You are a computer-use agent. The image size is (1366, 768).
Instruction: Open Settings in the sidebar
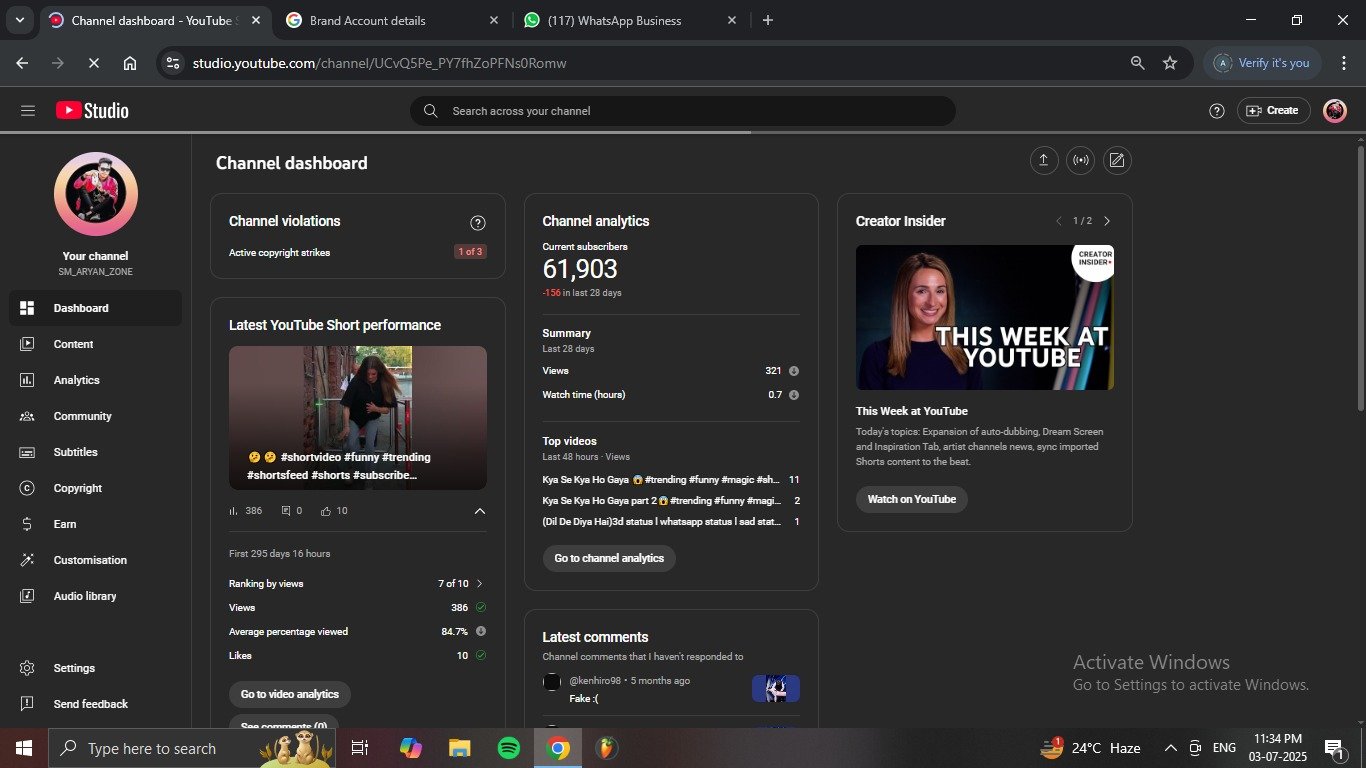pos(95,668)
